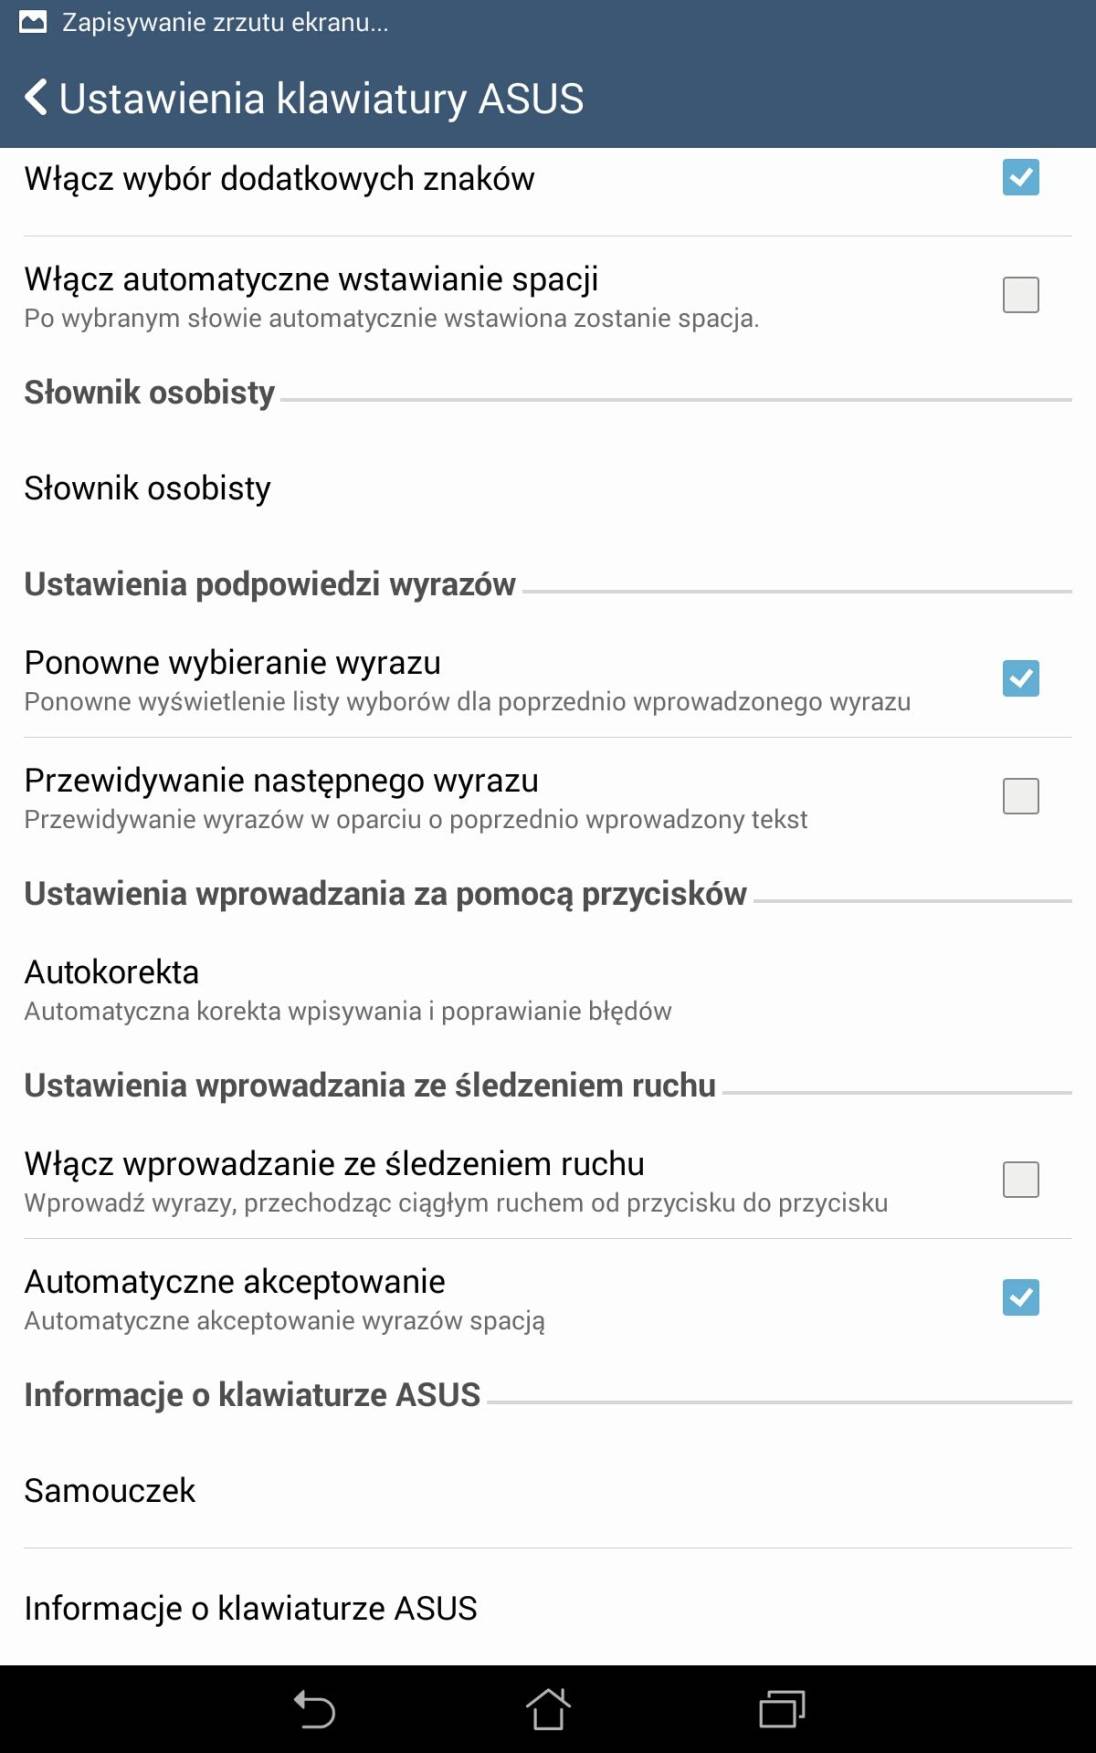The image size is (1096, 1753).
Task: Open the Autokorekta settings
Action: point(548,989)
